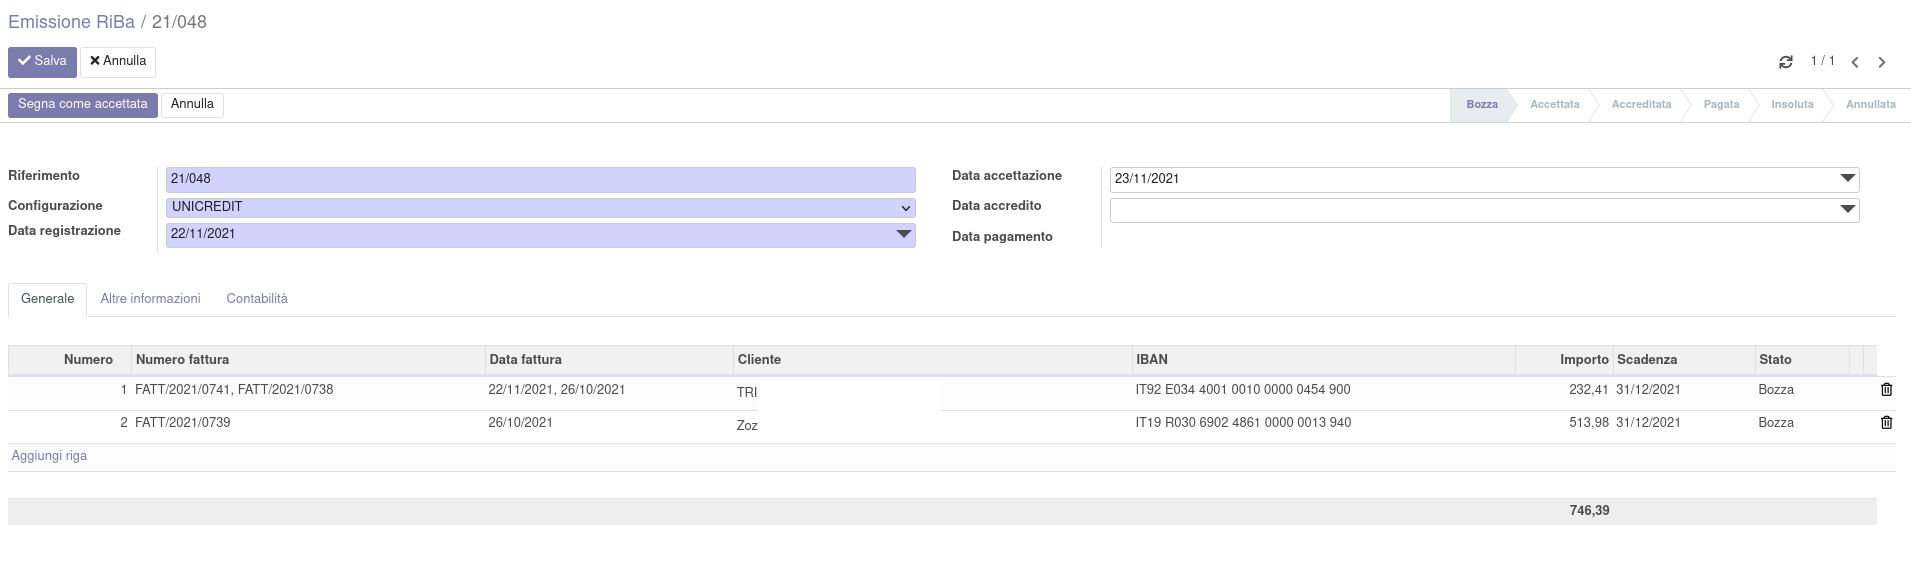Click the Accettata status stage
The width and height of the screenshot is (1911, 571).
[1554, 105]
